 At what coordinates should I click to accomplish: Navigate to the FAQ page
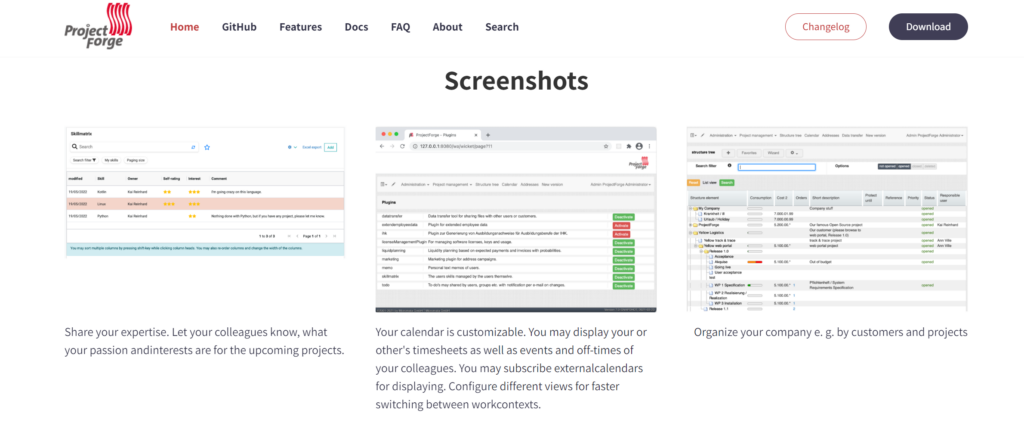click(400, 27)
